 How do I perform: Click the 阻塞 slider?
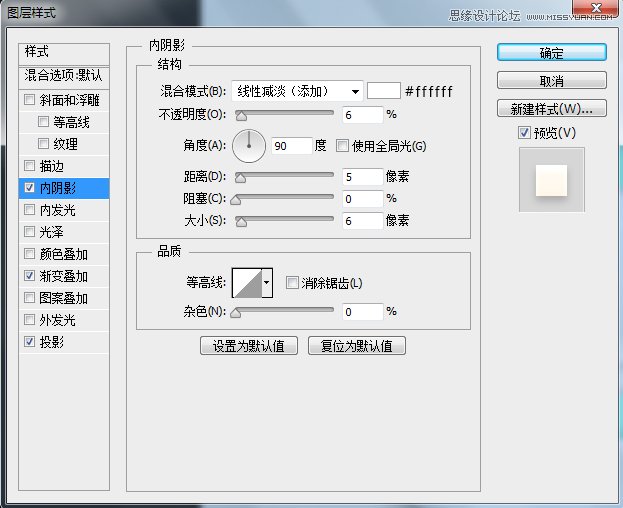tap(283, 199)
